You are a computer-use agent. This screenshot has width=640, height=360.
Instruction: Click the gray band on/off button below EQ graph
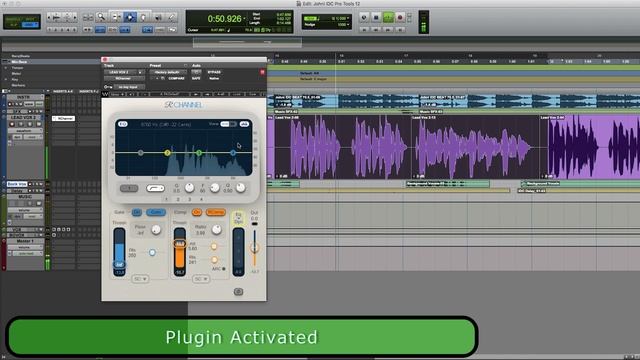pos(129,188)
